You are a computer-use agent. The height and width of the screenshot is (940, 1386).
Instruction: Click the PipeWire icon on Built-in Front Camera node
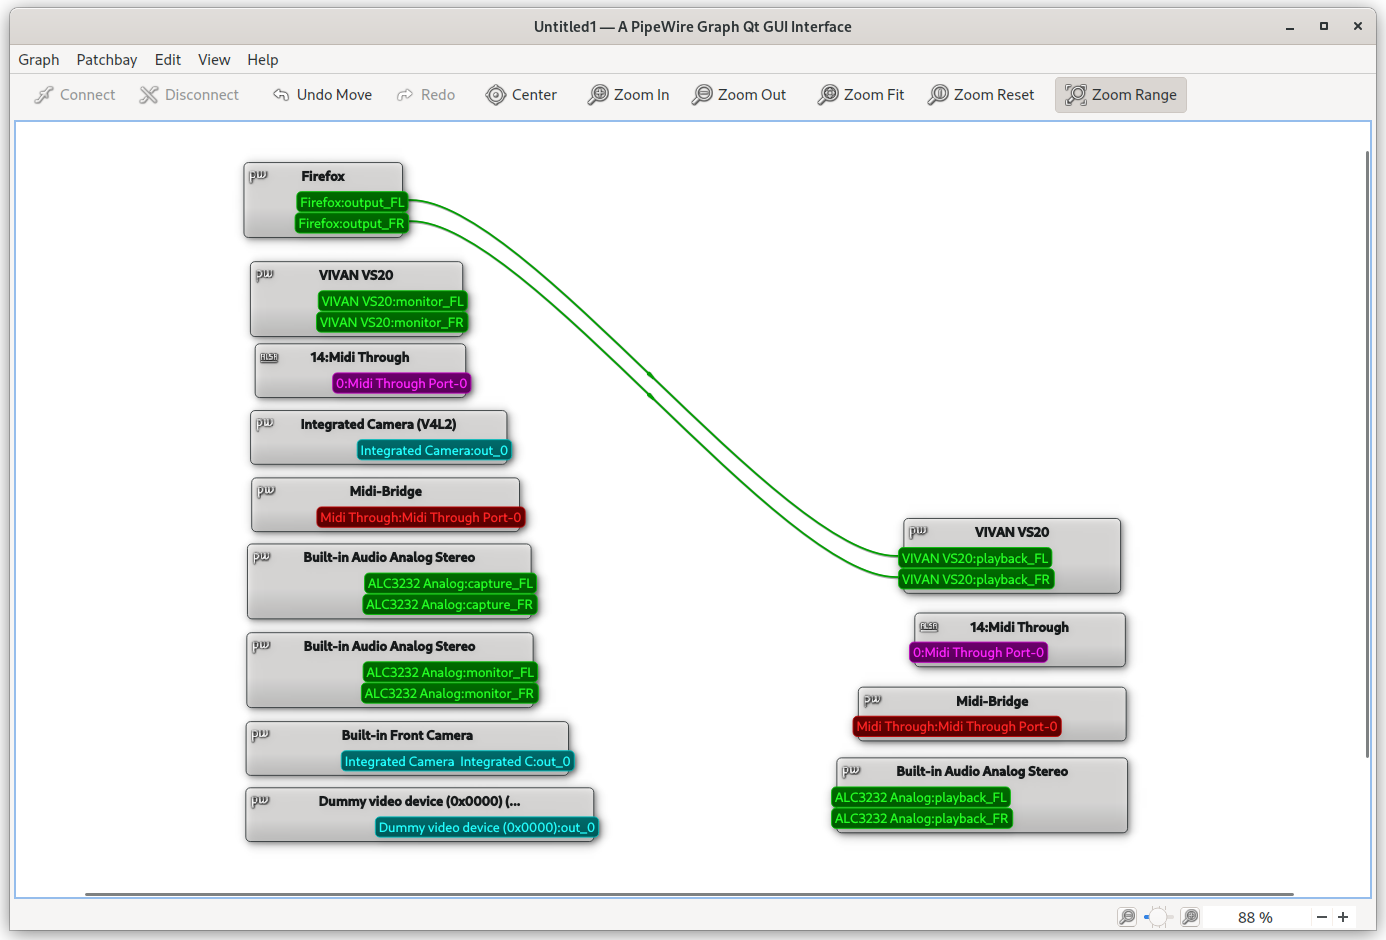coord(260,734)
